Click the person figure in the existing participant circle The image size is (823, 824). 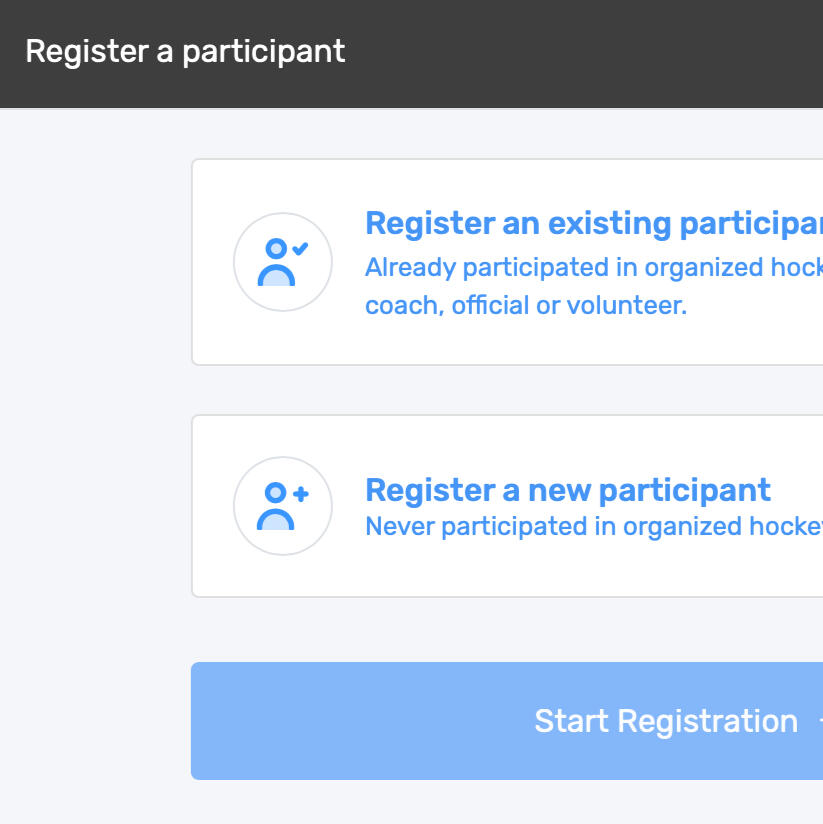click(276, 266)
